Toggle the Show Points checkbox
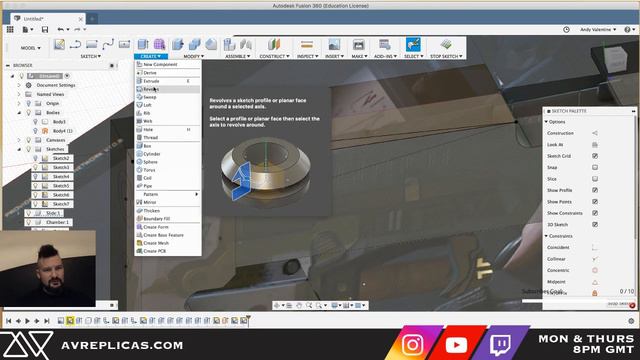This screenshot has height=360, width=640. (x=595, y=202)
